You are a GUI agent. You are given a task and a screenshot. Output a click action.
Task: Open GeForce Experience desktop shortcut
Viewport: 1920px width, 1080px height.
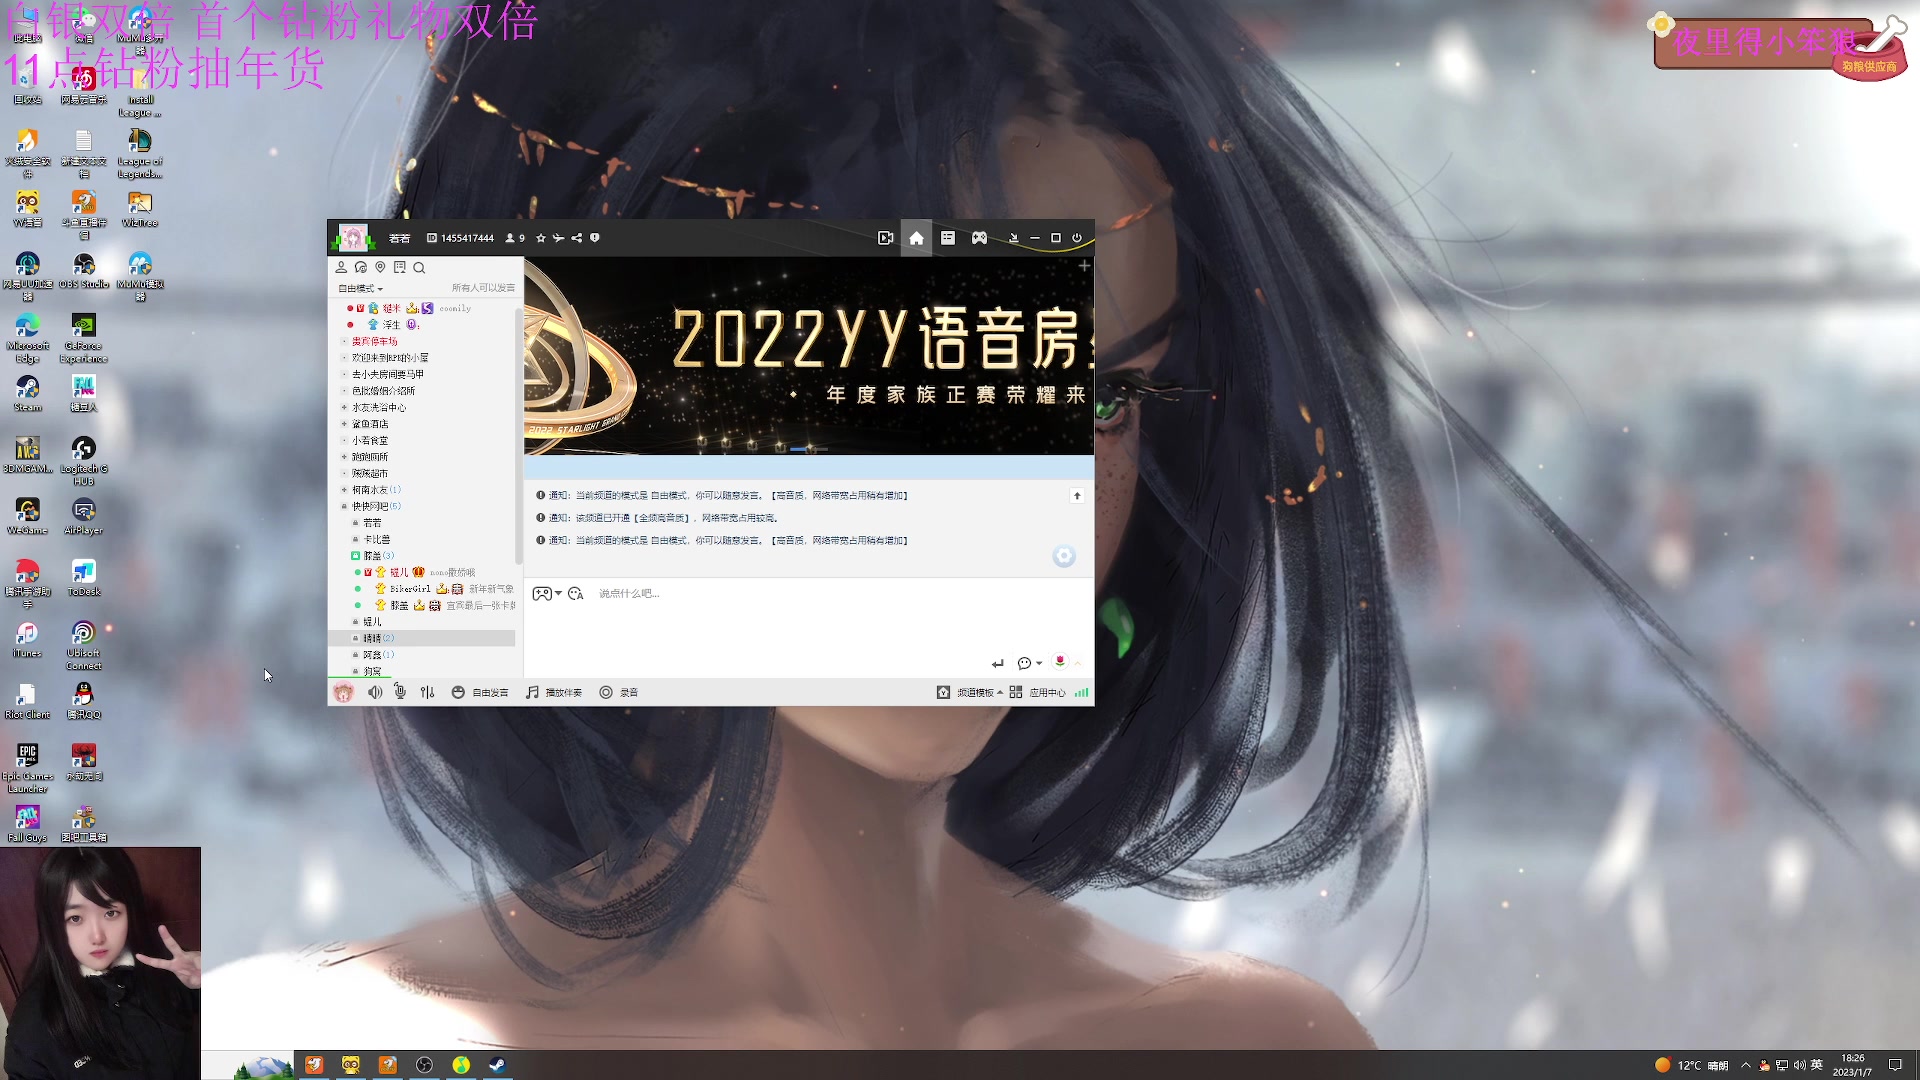(x=84, y=338)
